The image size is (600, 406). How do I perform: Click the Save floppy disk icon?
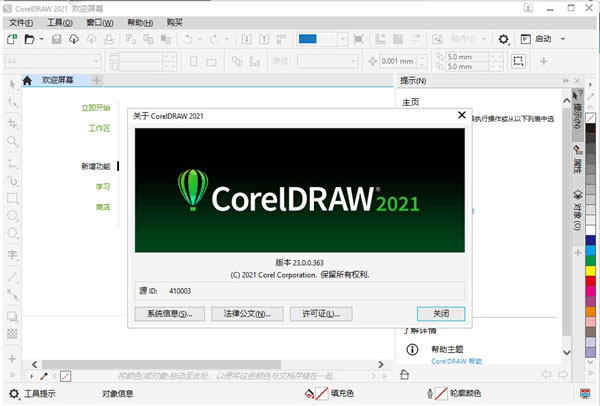pyautogui.click(x=56, y=39)
